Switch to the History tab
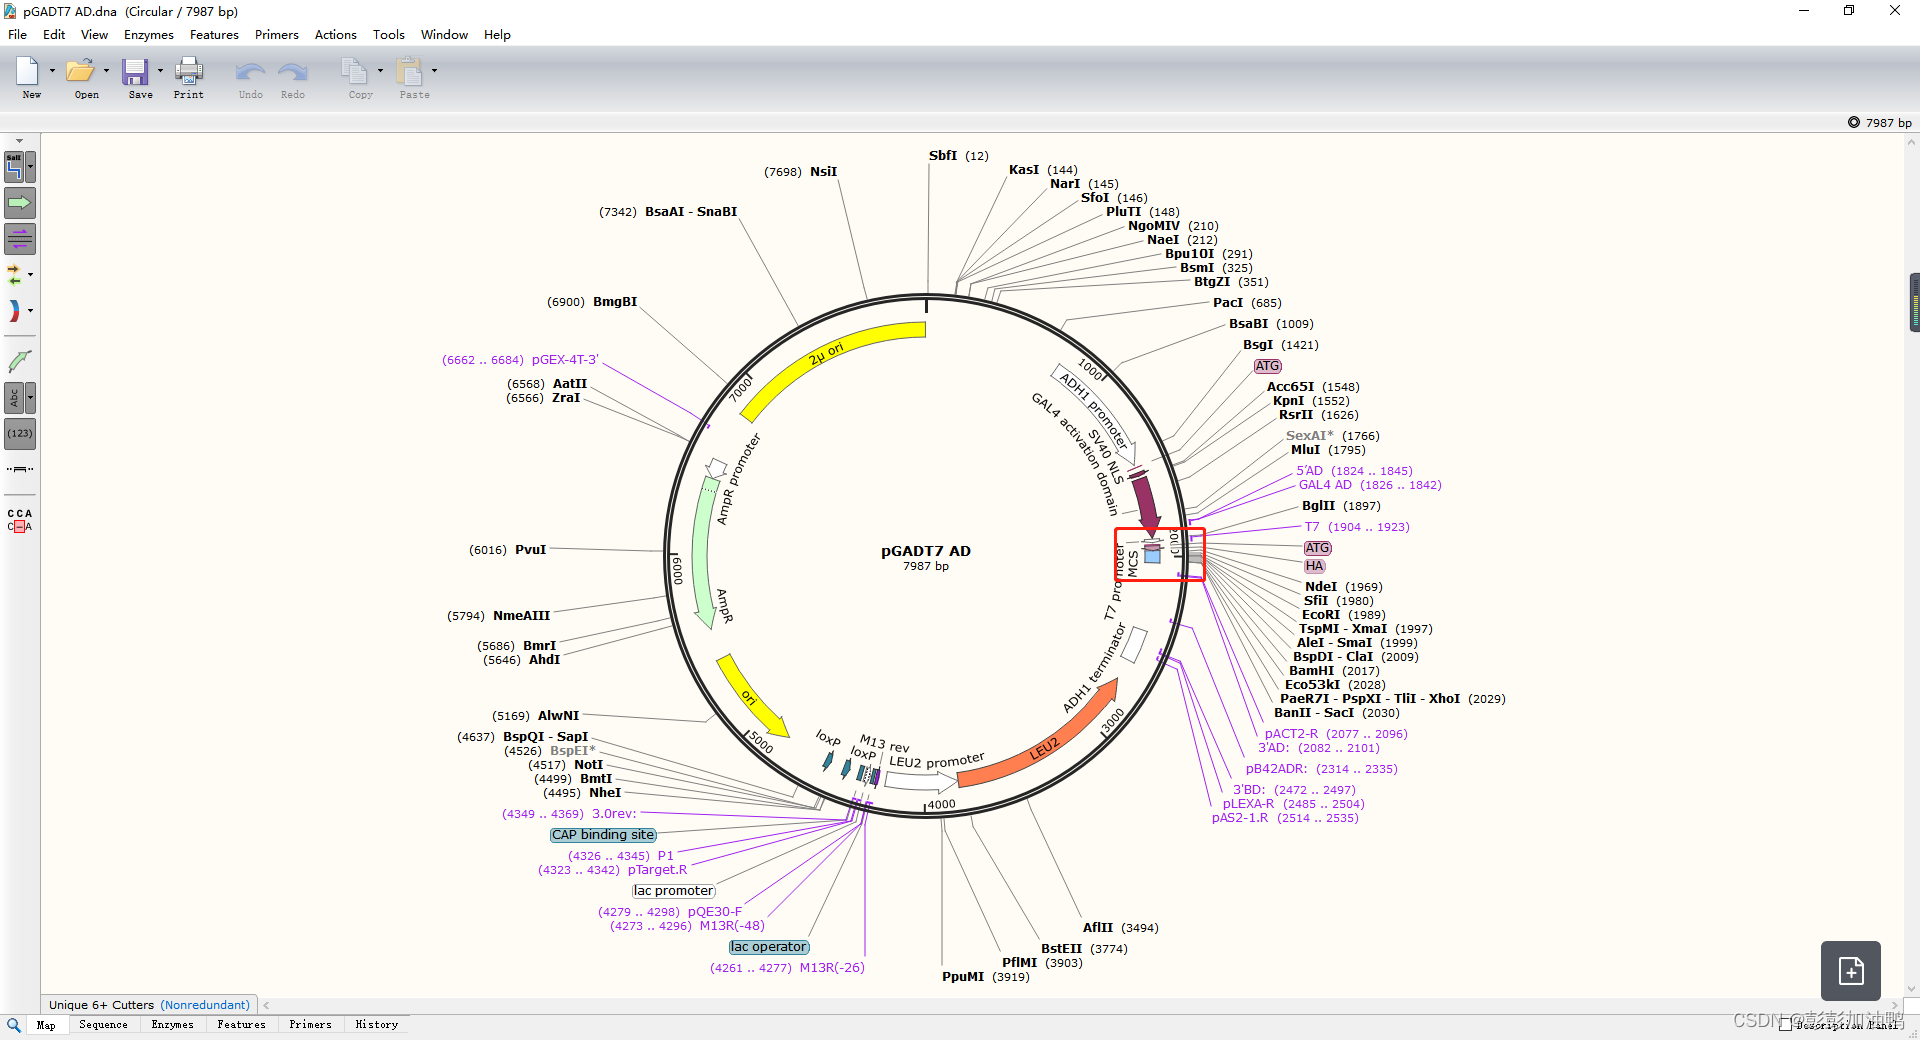 (x=377, y=1025)
